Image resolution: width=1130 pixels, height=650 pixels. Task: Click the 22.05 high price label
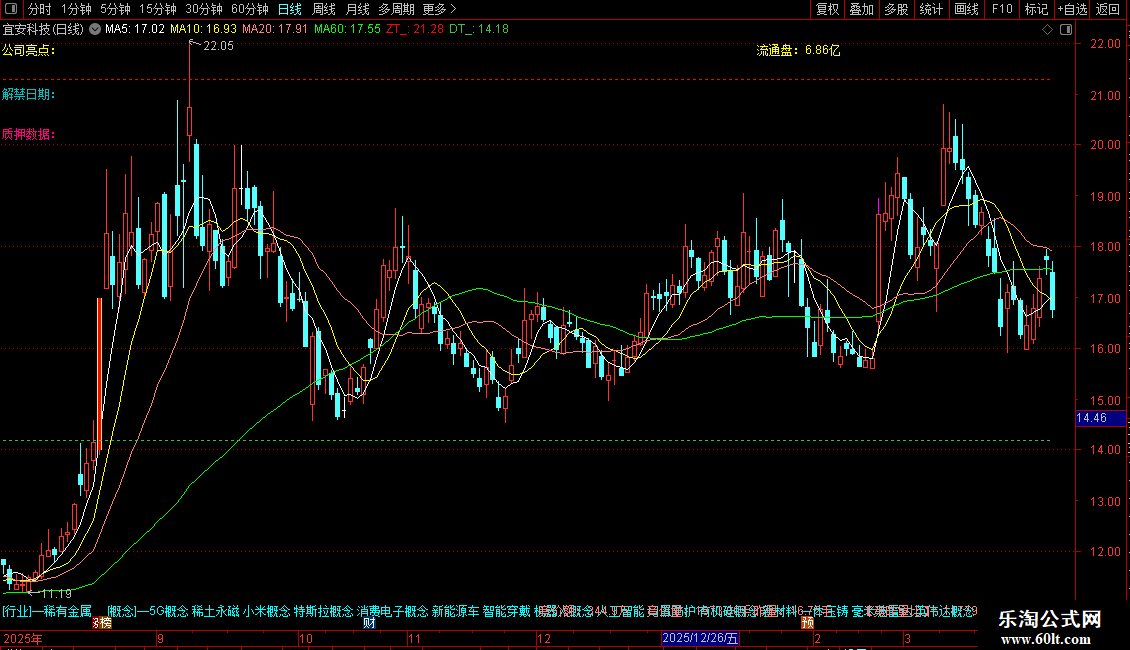pyautogui.click(x=218, y=45)
